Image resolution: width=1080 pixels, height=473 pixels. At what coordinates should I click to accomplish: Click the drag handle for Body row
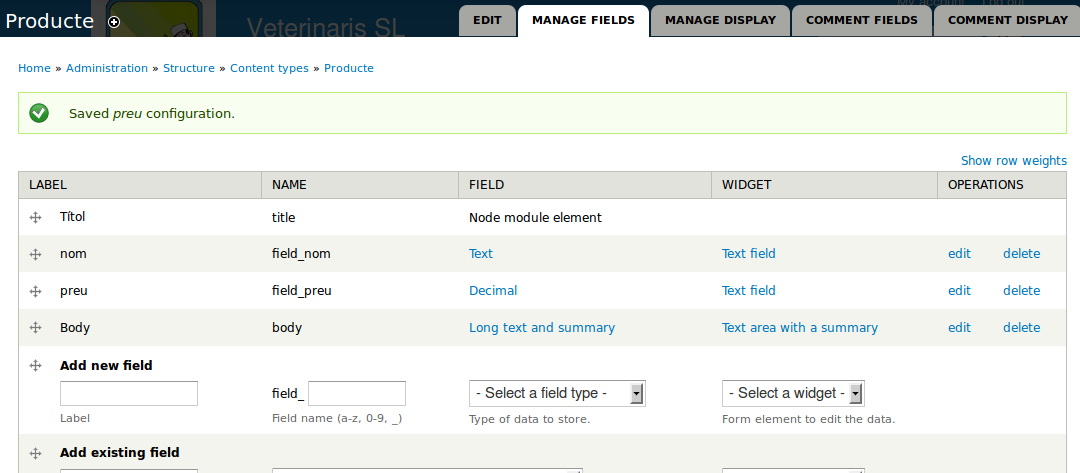[x=36, y=328]
